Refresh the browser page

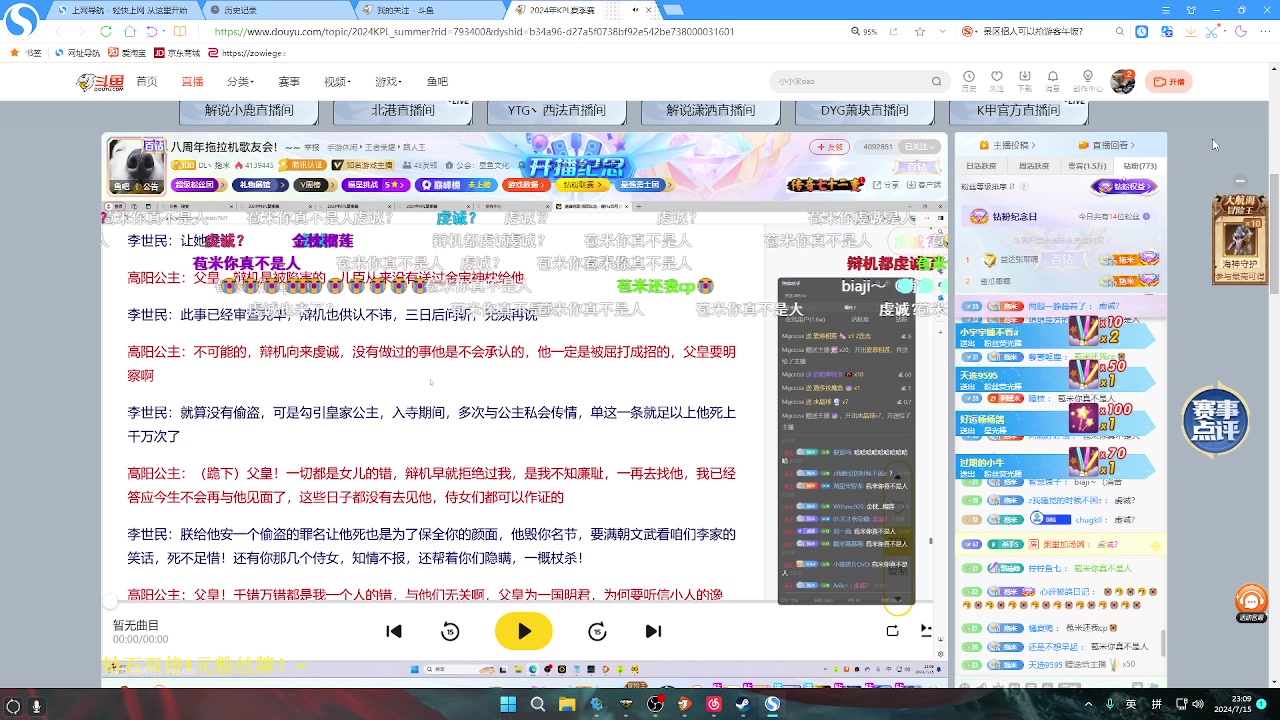coord(106,31)
